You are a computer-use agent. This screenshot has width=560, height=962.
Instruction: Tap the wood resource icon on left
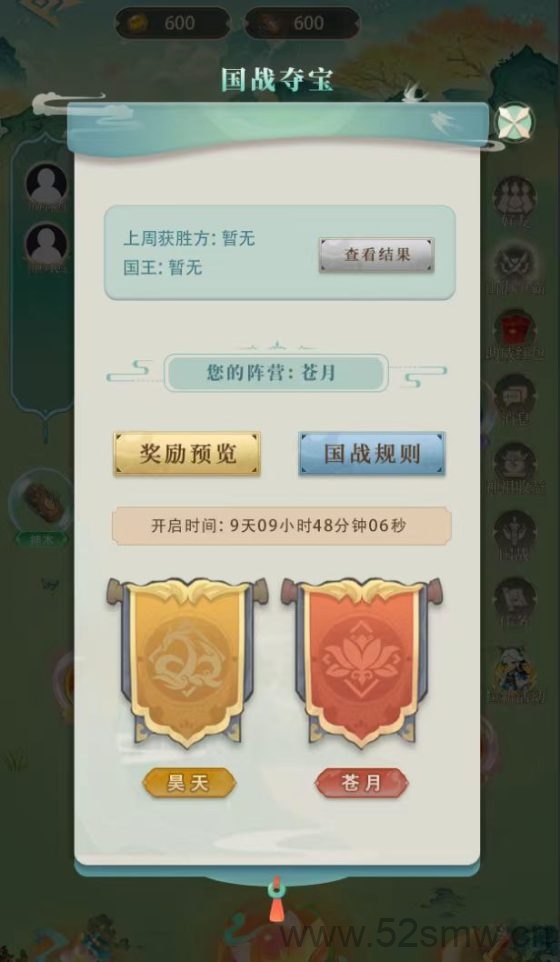[x=40, y=501]
